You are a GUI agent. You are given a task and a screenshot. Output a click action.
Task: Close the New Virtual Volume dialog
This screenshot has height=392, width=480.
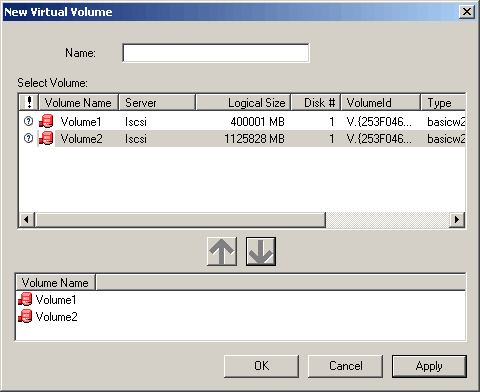point(466,12)
